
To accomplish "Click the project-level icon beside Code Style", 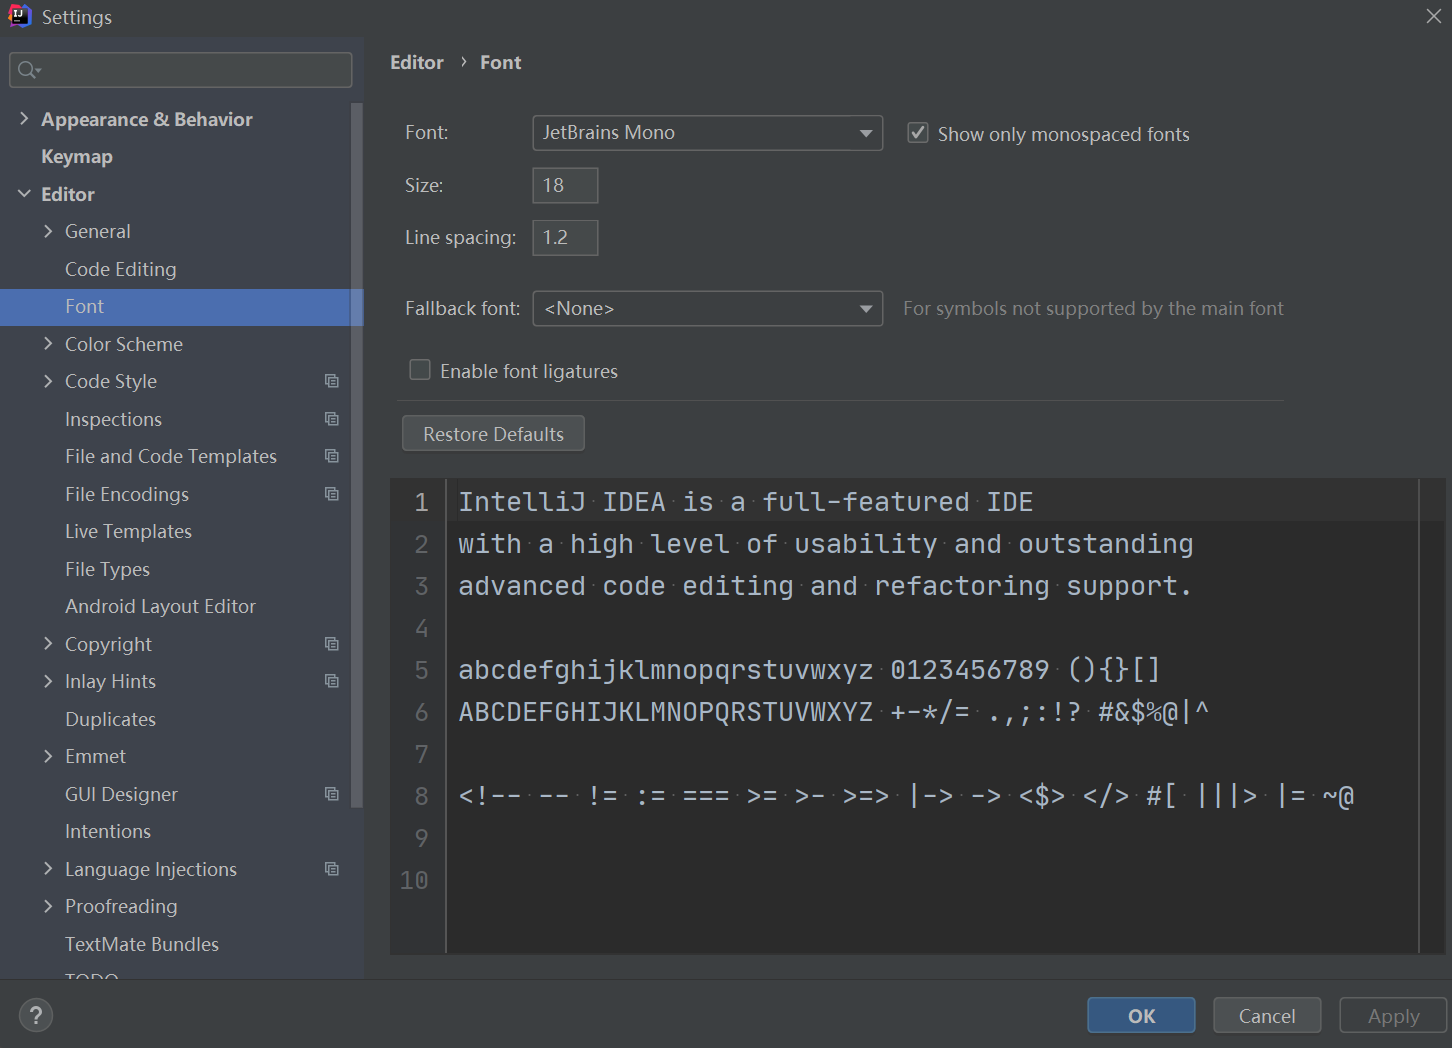I will point(332,381).
